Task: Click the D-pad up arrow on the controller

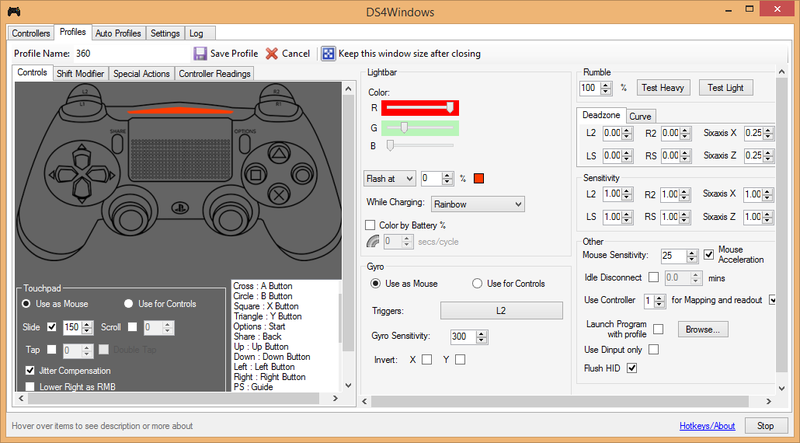Action: (x=80, y=155)
